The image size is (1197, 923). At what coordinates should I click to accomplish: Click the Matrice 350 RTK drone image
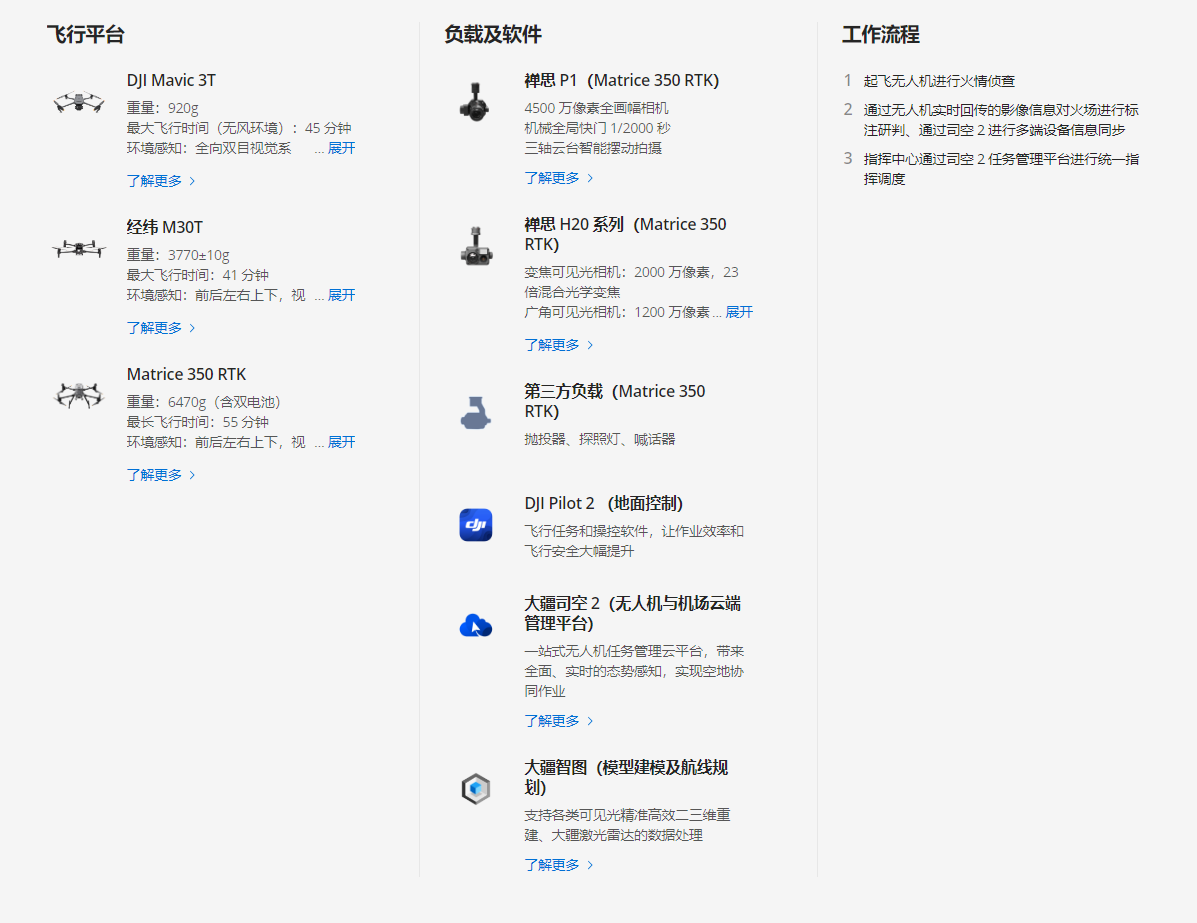click(x=79, y=395)
